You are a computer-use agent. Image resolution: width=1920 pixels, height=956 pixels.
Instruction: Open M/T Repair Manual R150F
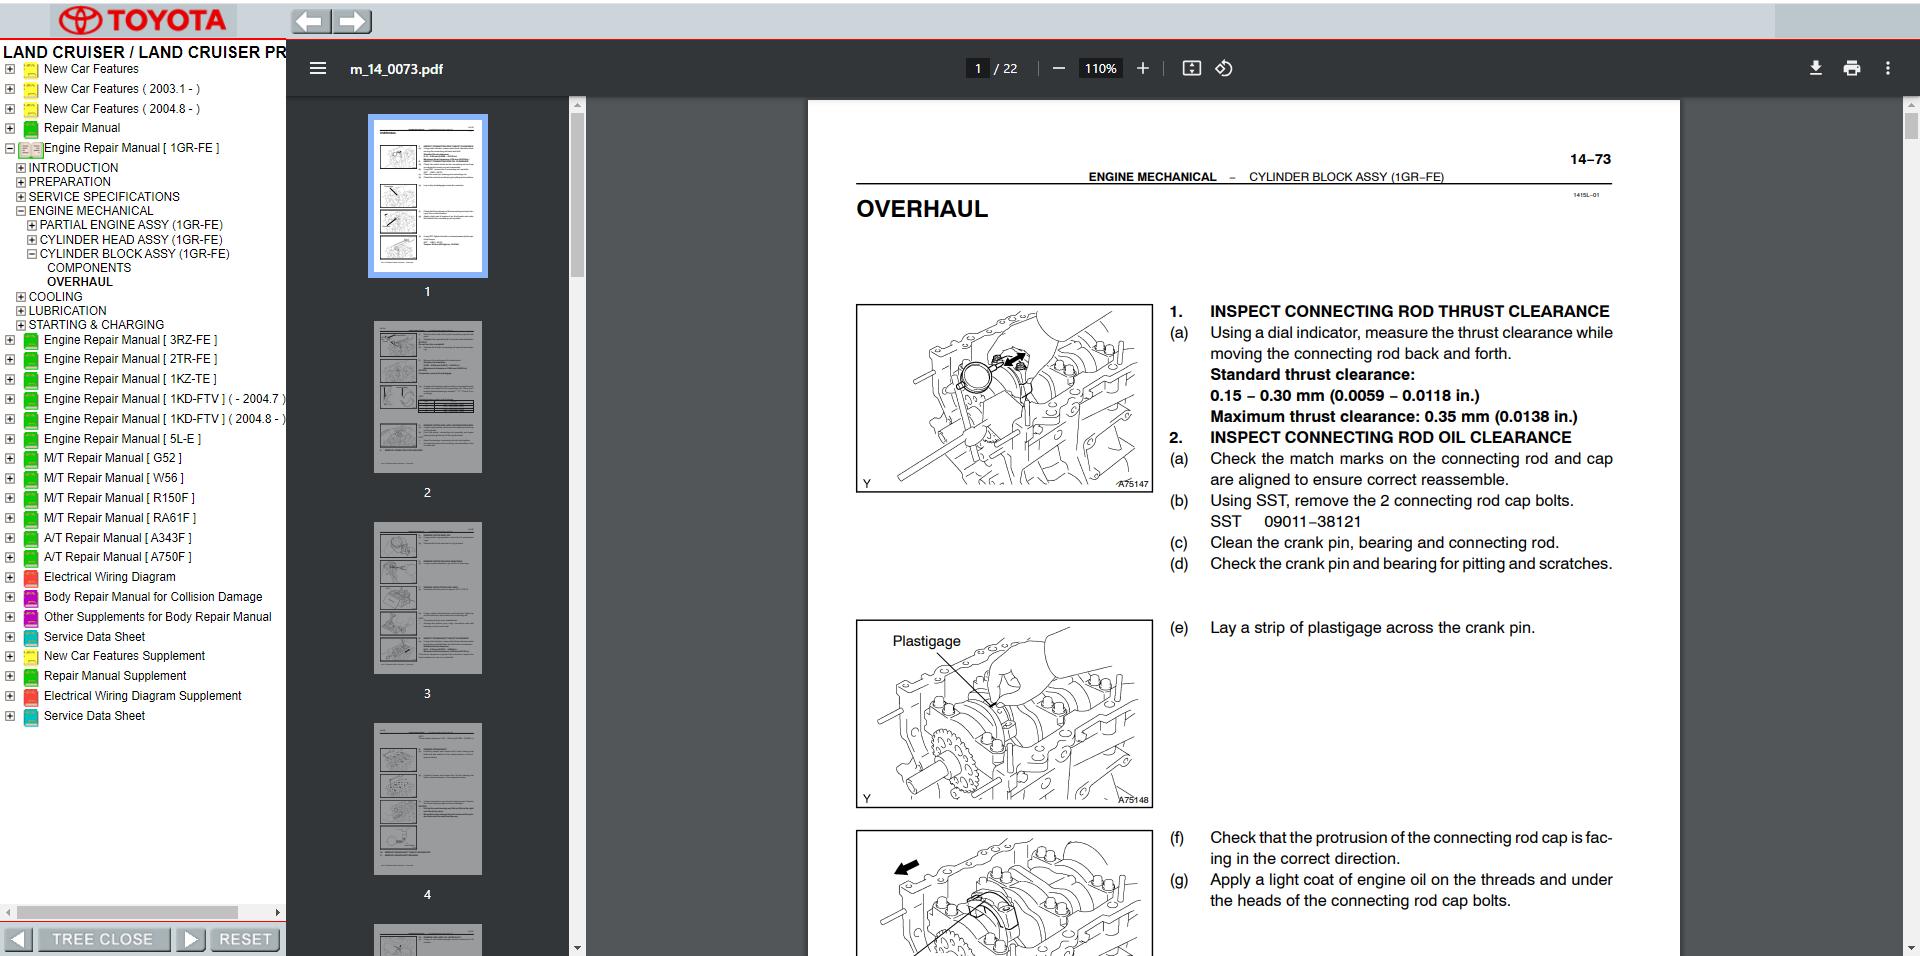click(119, 498)
